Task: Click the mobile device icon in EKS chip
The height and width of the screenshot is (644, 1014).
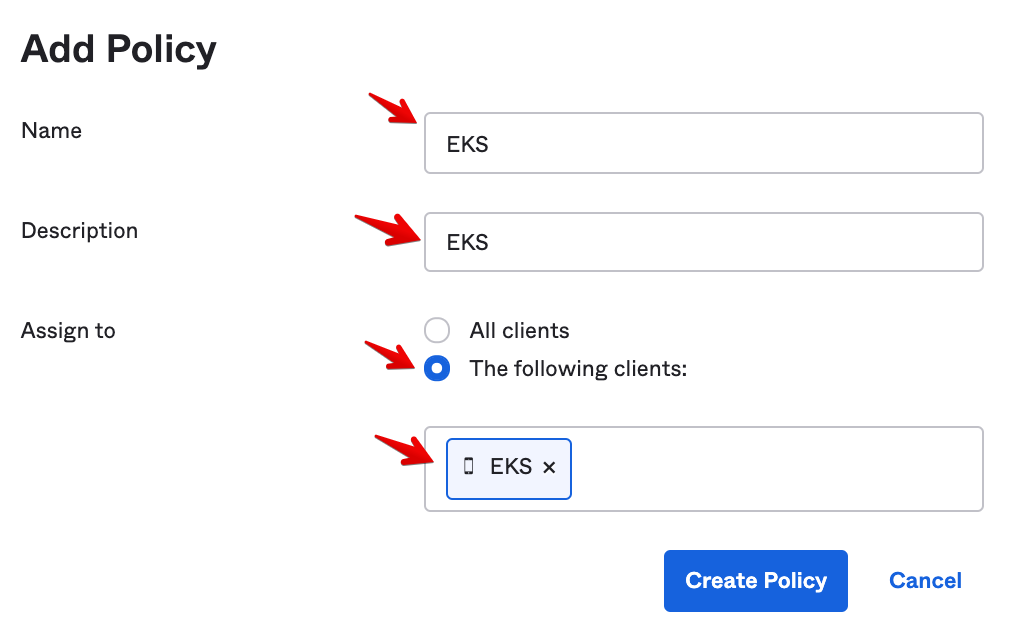Action: tap(469, 466)
